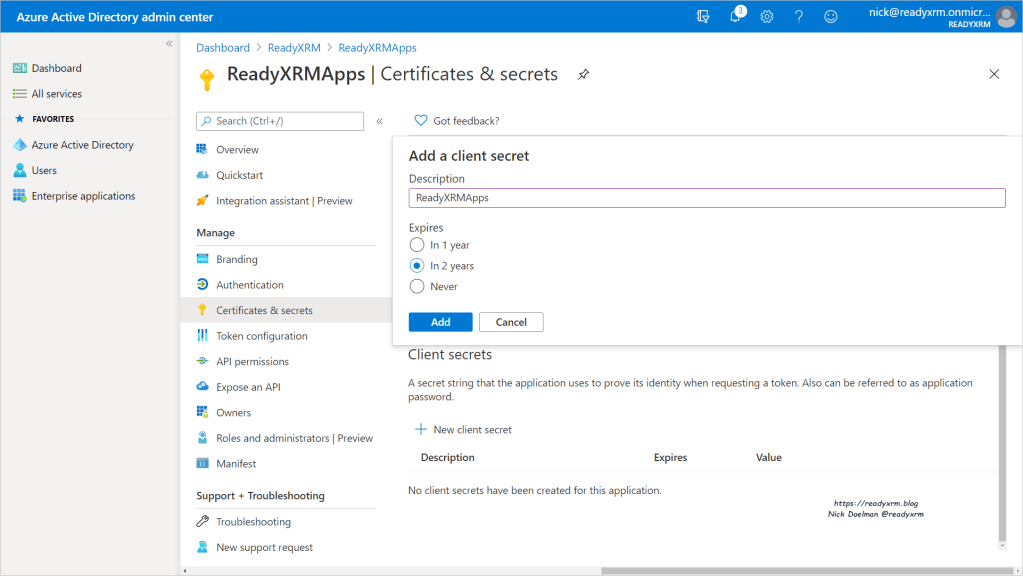Click the Dashboard breadcrumb link
Image resolution: width=1023 pixels, height=576 pixels.
[x=223, y=48]
